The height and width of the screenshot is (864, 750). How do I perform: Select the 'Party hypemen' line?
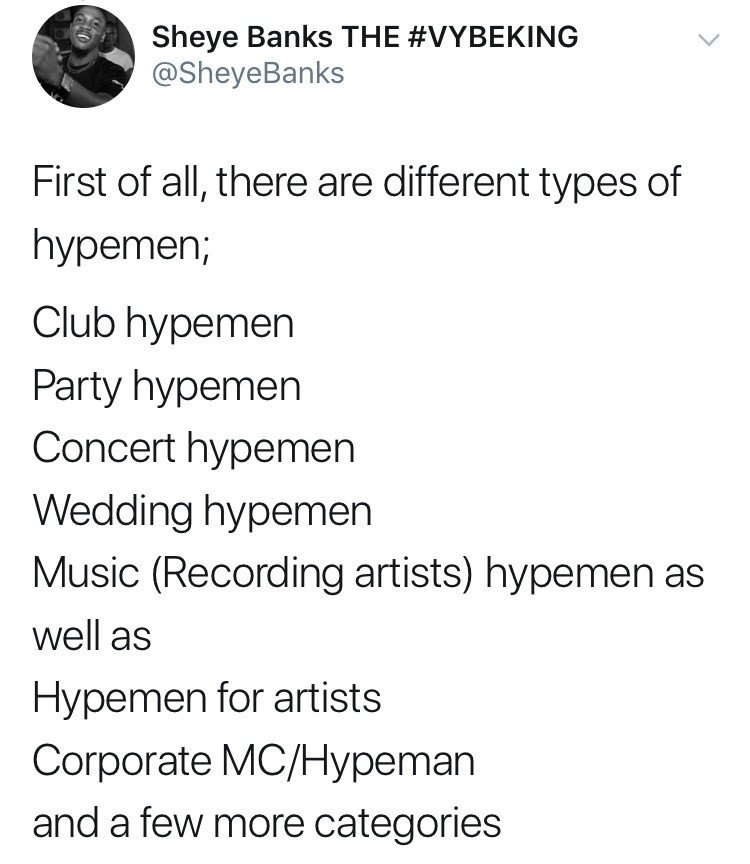[166, 386]
